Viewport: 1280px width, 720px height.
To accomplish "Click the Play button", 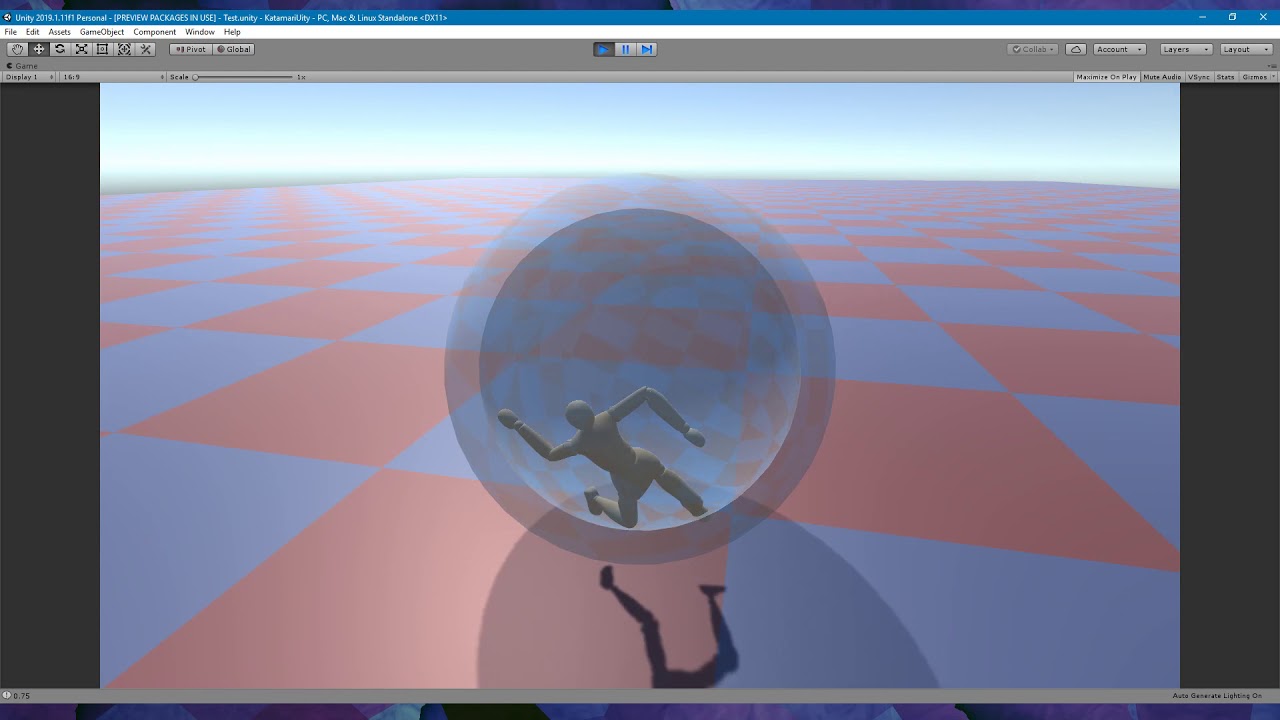I will pos(603,49).
